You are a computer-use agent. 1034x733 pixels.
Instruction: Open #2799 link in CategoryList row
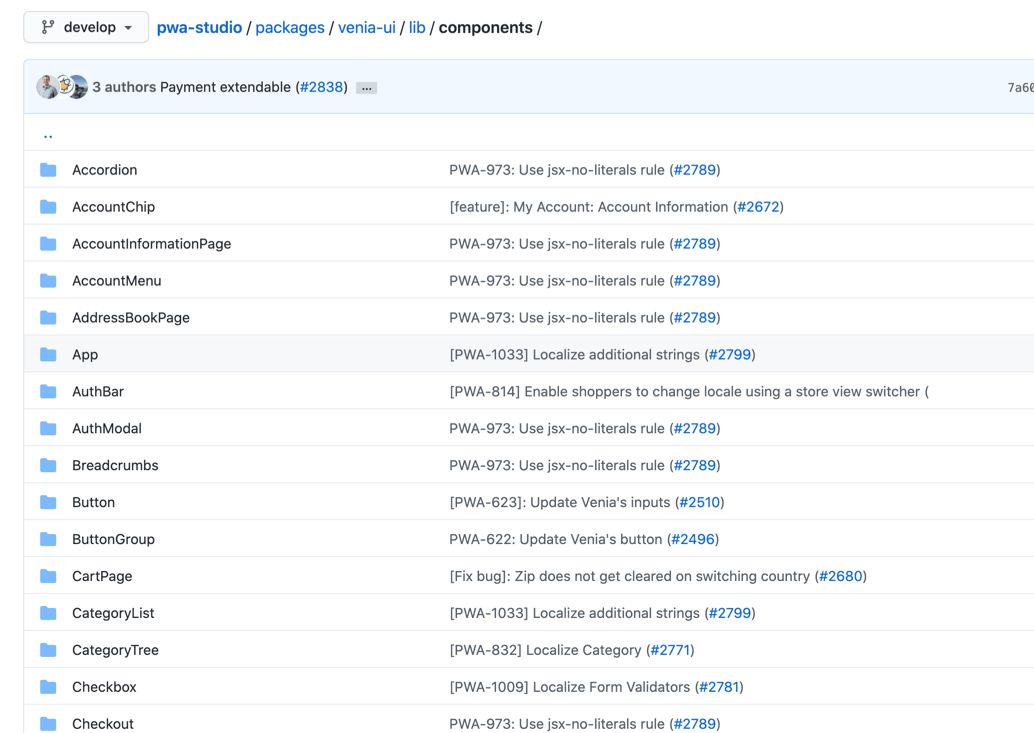click(x=730, y=613)
